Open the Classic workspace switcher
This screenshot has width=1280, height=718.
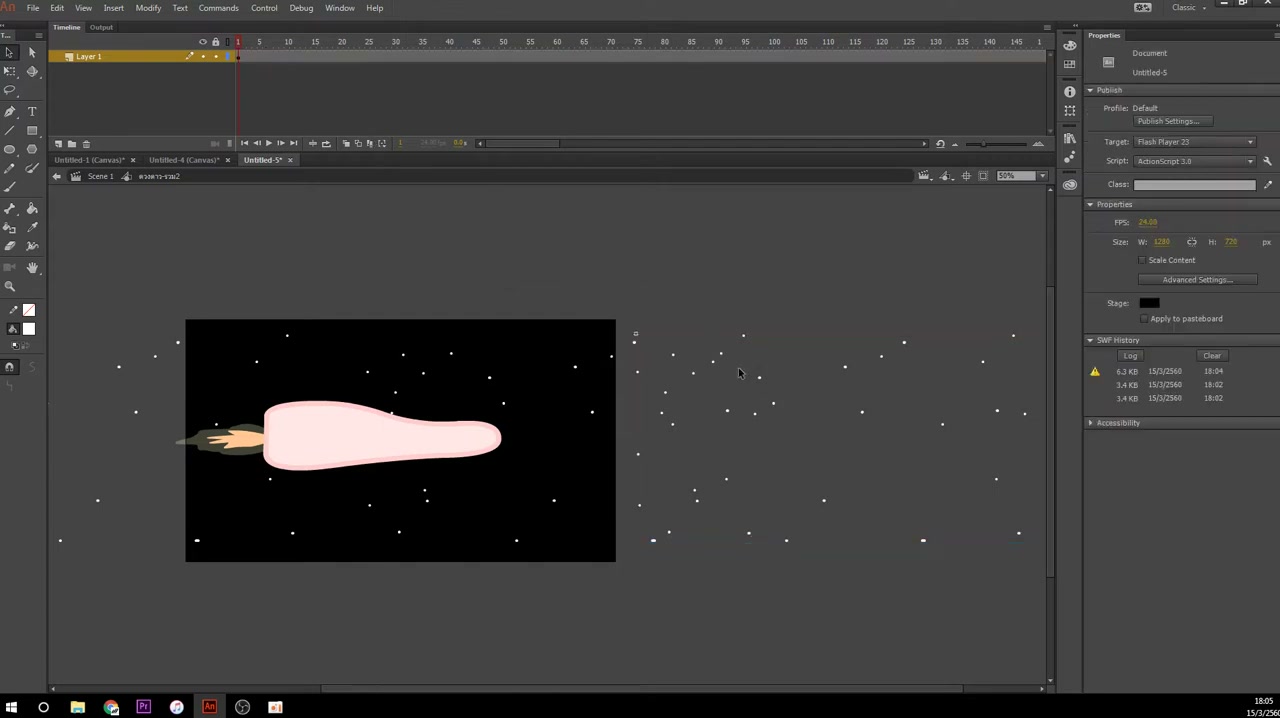coord(1190,8)
